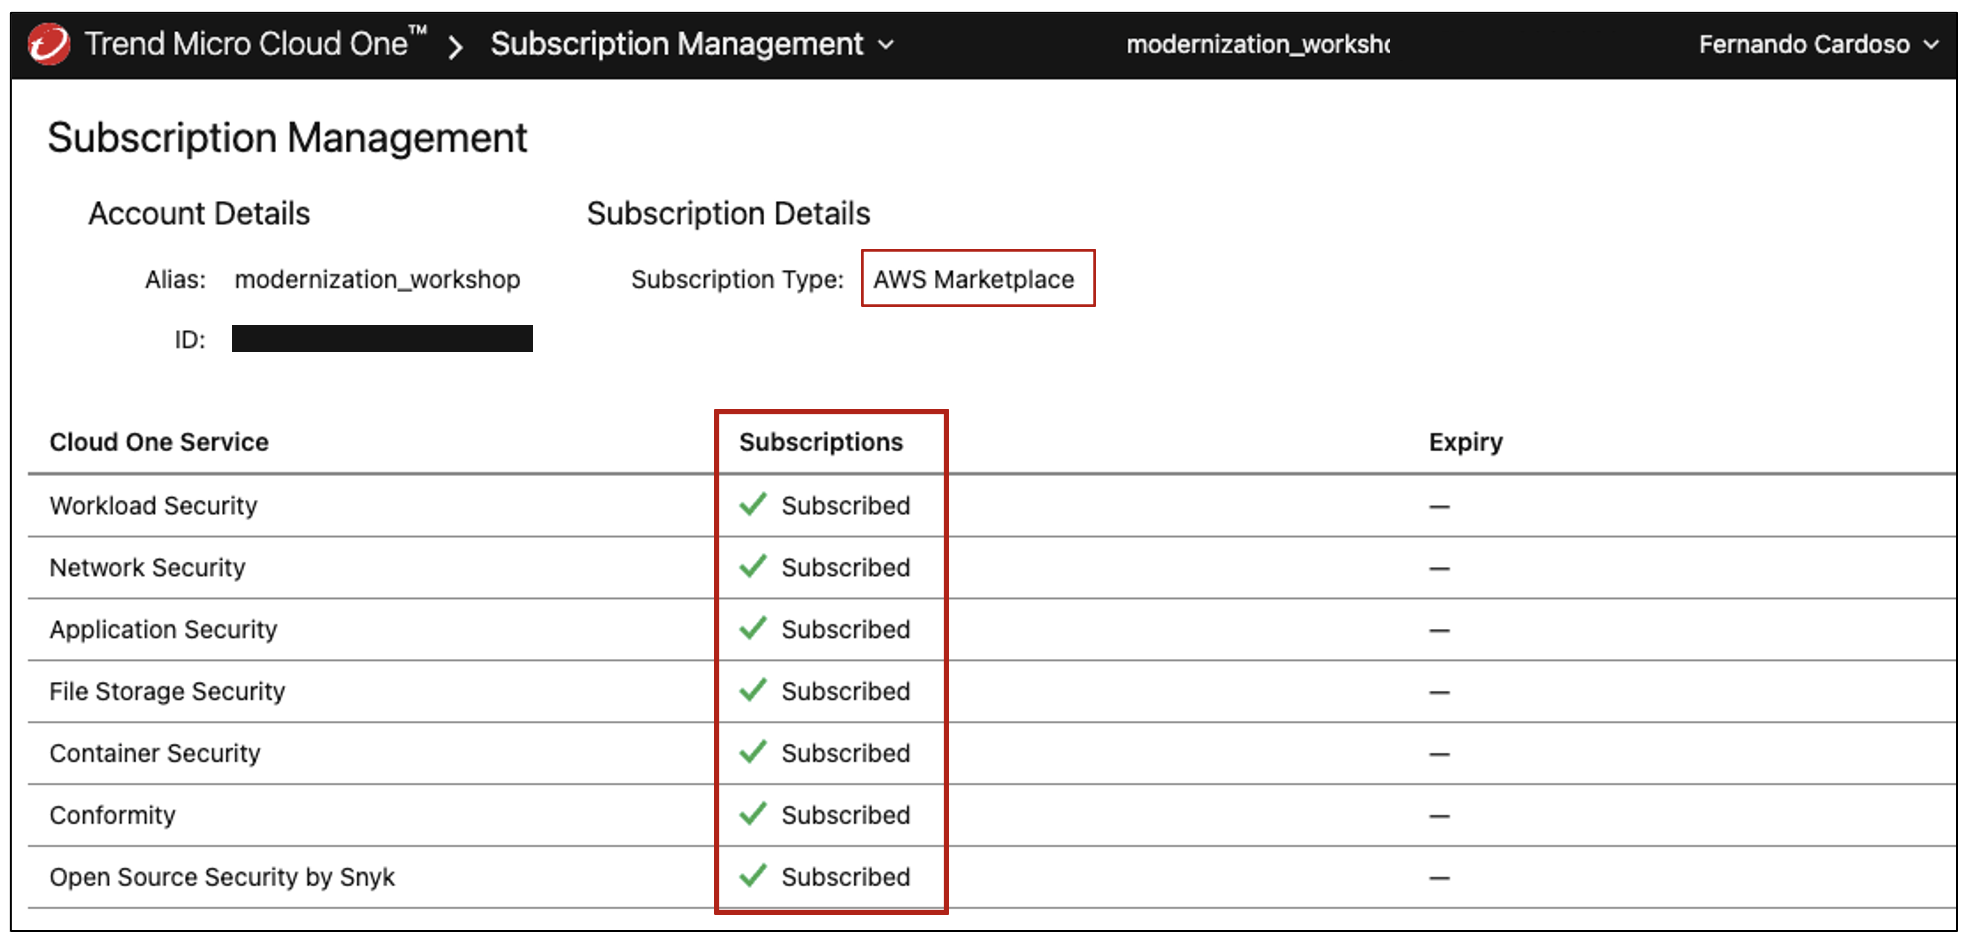The height and width of the screenshot is (944, 1970).
Task: Click the green checkmark for Open Source Security
Action: point(753,876)
